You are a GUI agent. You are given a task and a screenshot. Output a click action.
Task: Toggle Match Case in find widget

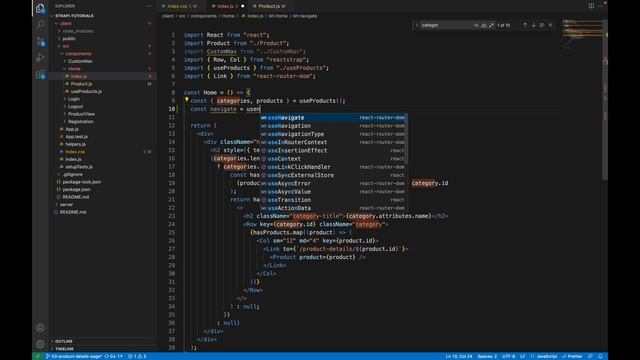point(476,25)
